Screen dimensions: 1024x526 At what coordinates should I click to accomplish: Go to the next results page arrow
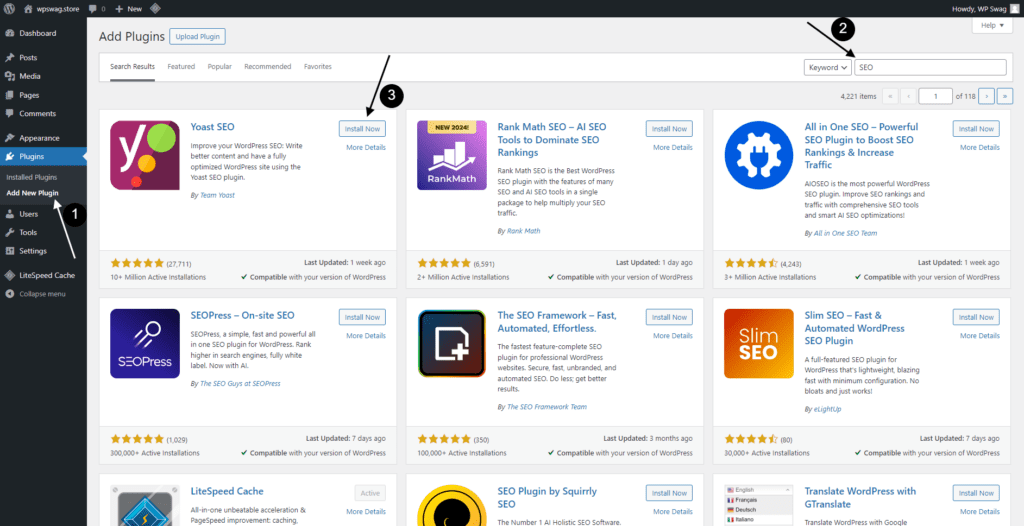coord(986,96)
